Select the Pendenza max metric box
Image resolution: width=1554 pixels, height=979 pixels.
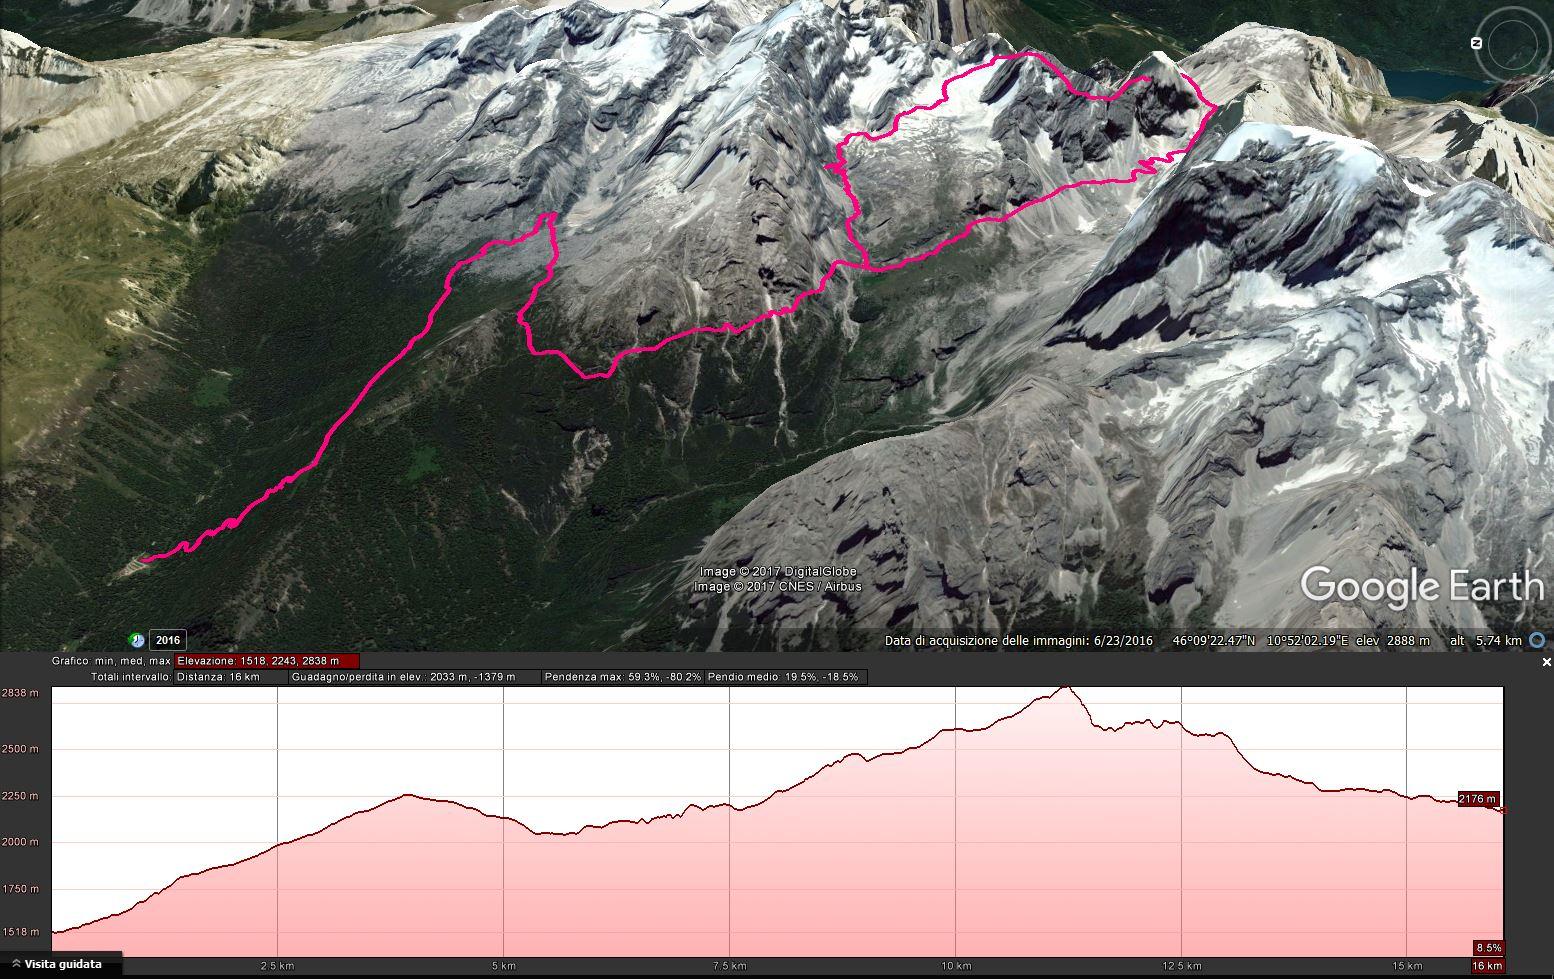point(622,677)
